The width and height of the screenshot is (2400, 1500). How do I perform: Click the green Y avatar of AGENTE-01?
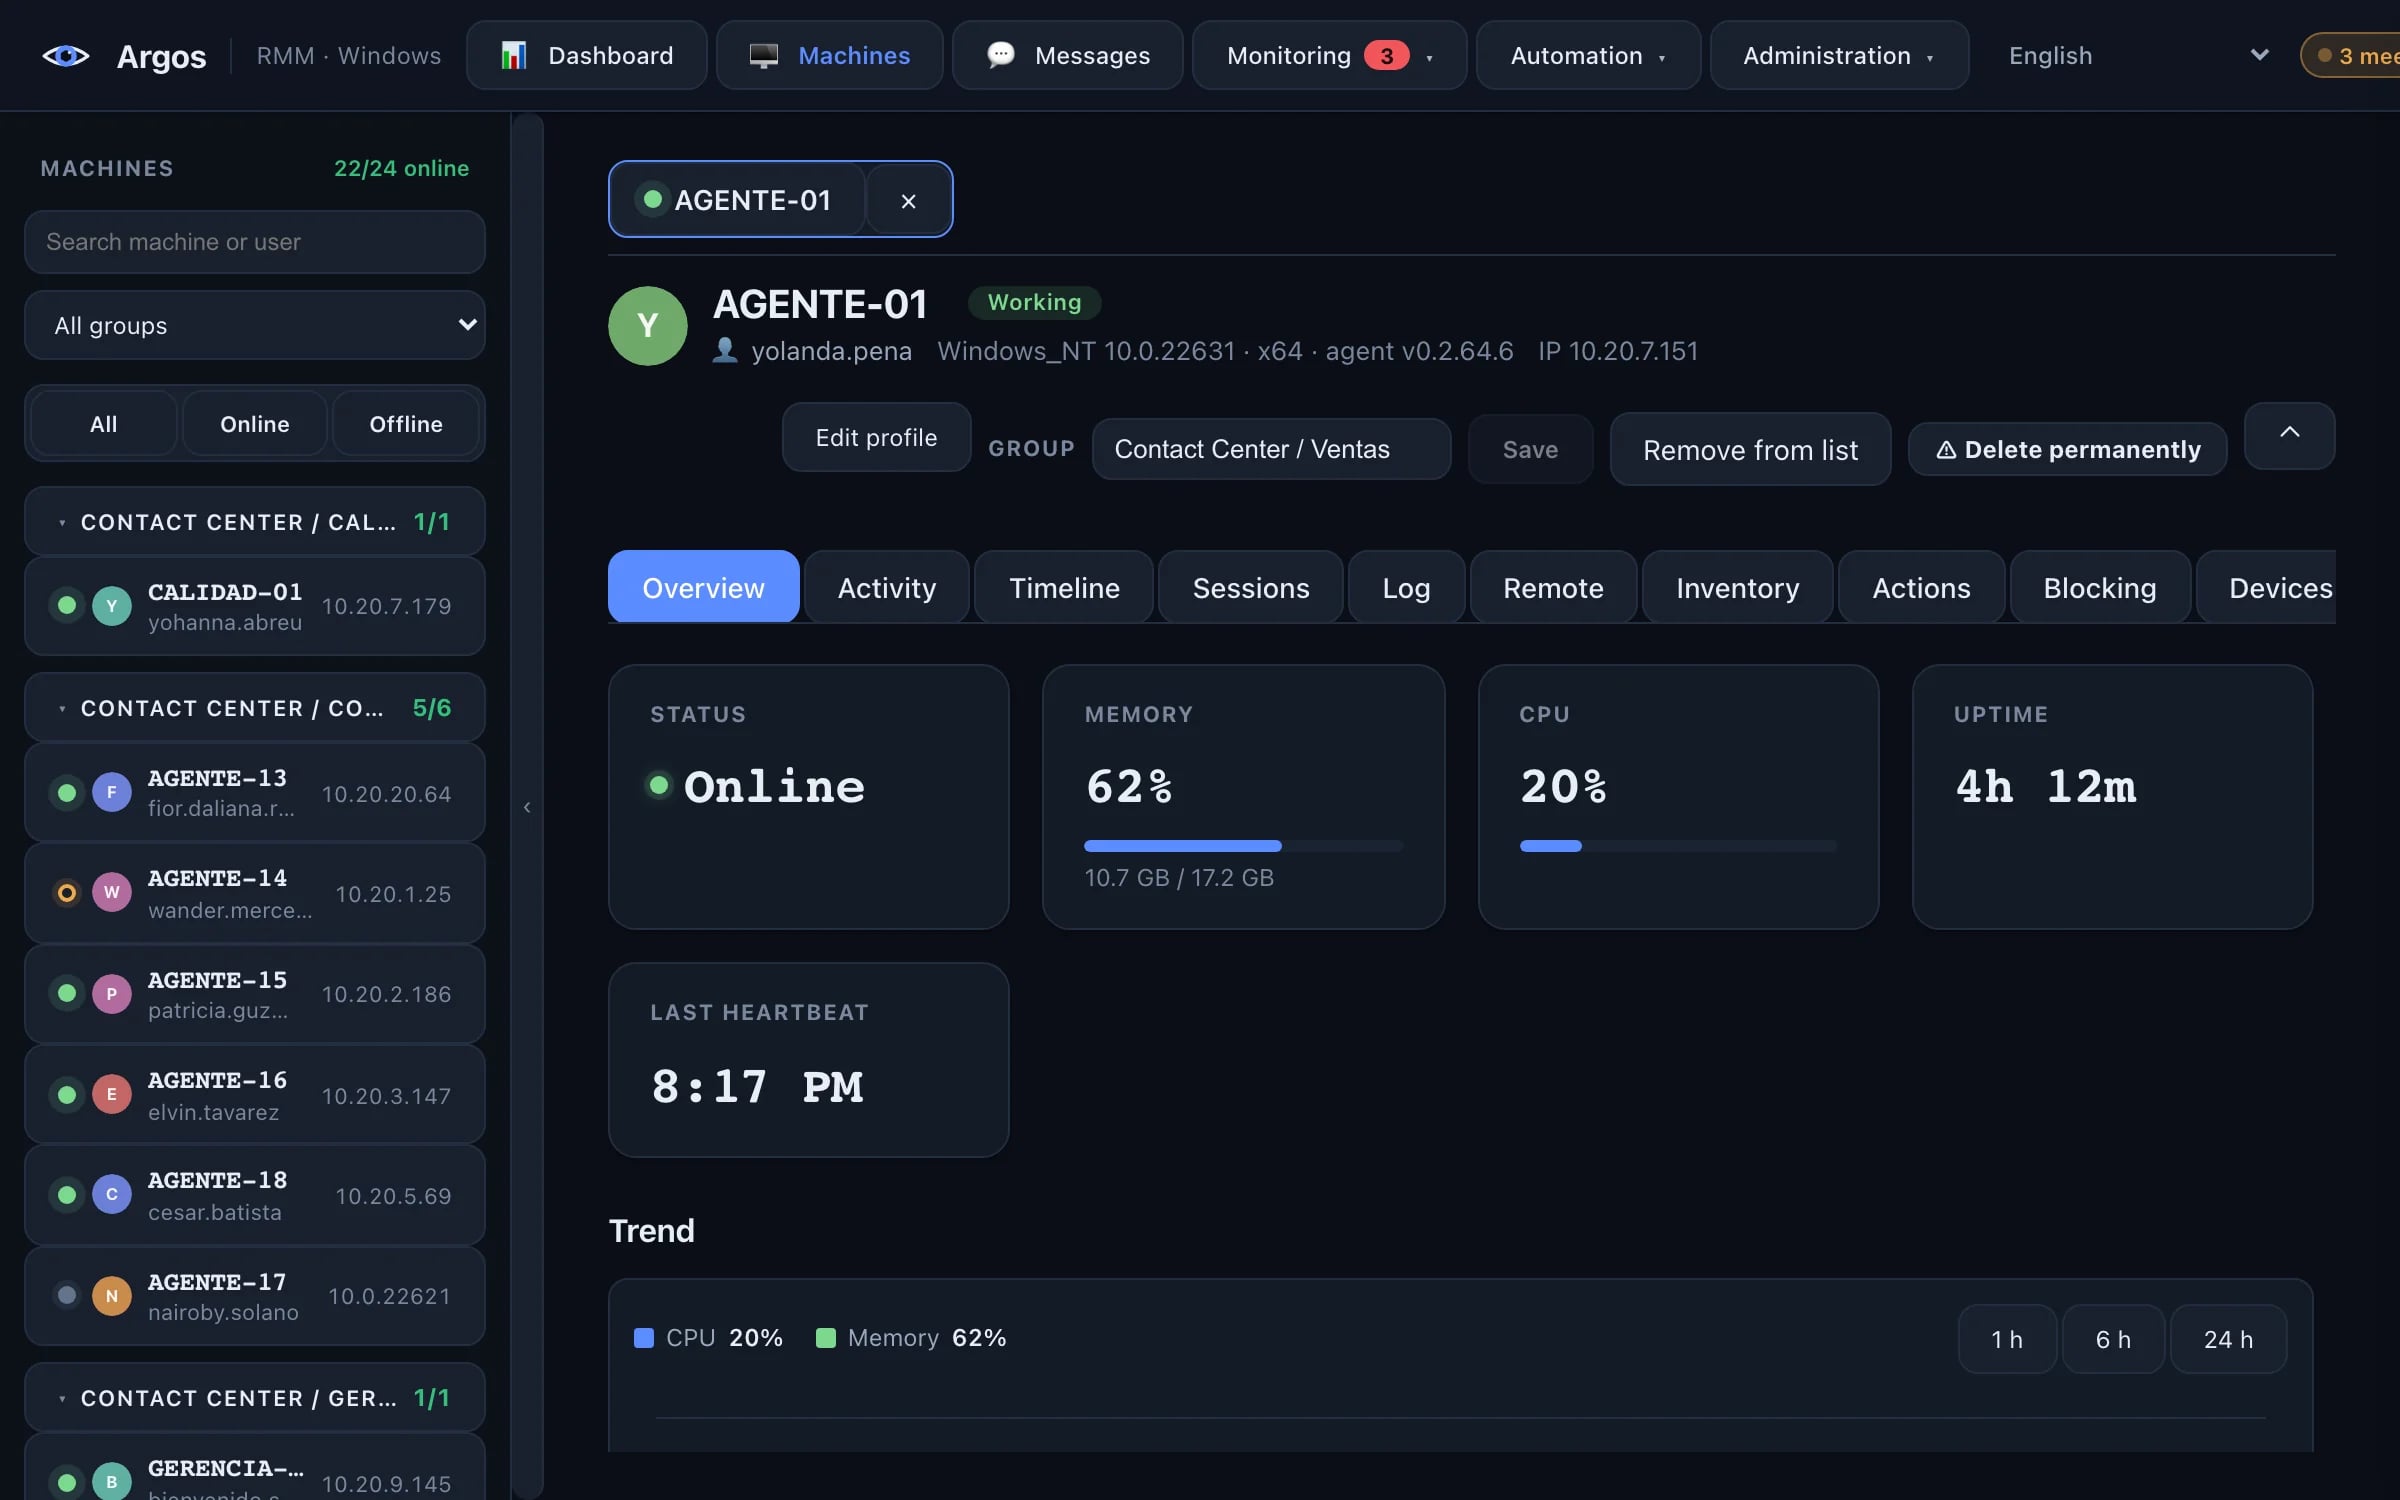[x=648, y=326]
